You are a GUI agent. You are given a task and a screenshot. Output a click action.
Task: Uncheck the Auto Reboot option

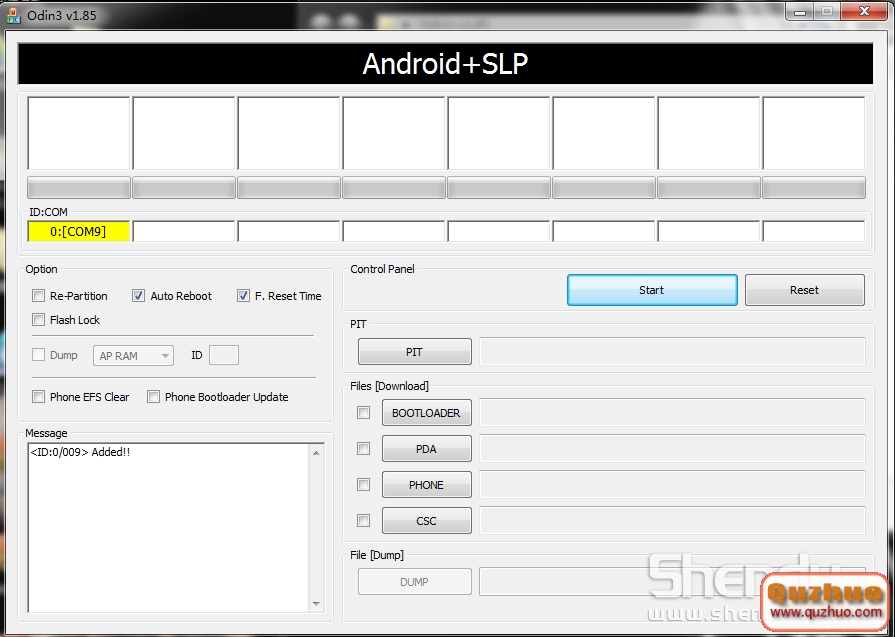click(x=138, y=296)
